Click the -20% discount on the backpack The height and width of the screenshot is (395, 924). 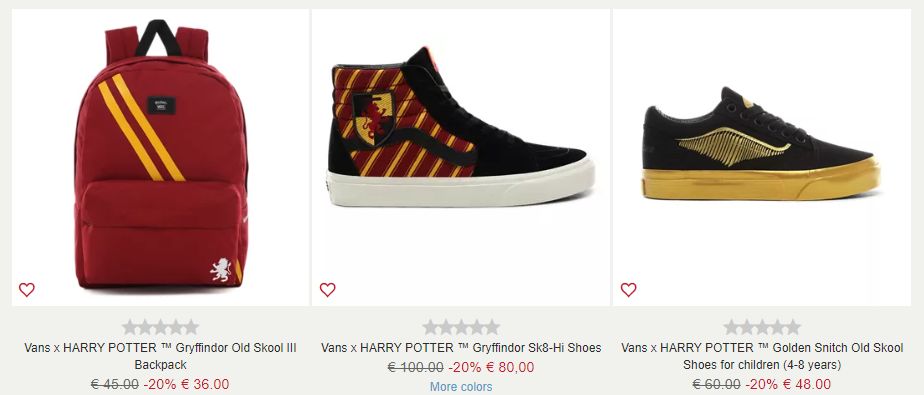pyautogui.click(x=160, y=384)
